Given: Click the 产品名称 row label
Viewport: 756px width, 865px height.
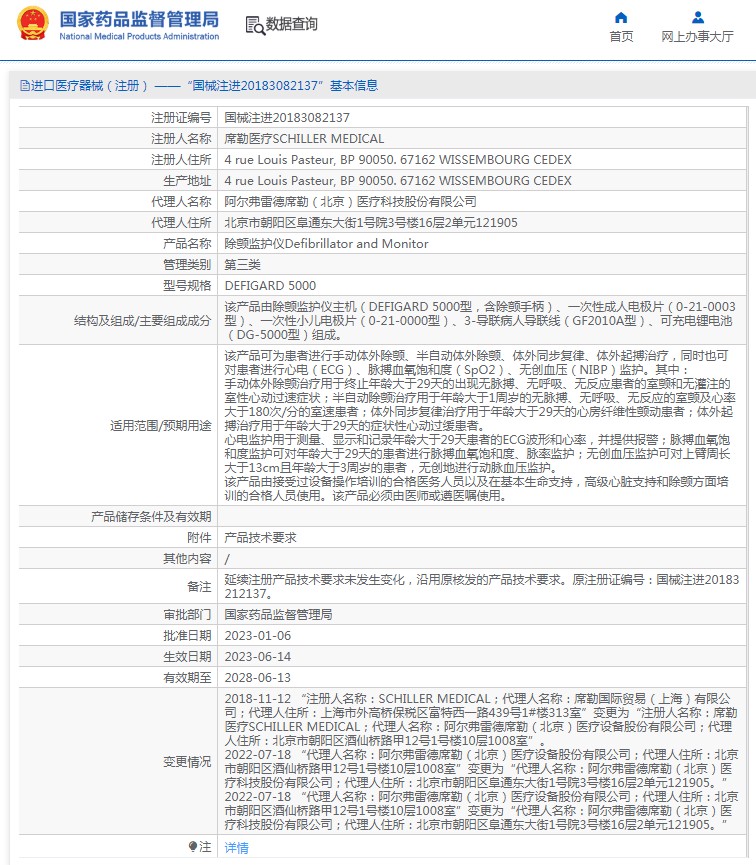Looking at the screenshot, I should 187,243.
